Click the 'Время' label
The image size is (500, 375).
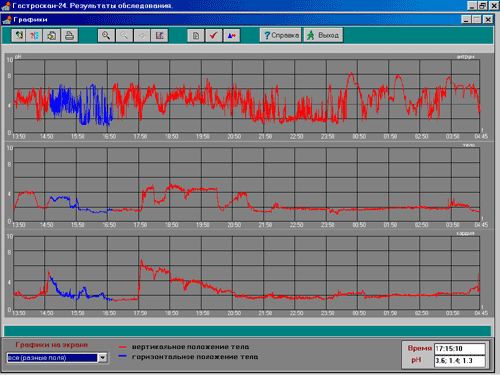click(x=420, y=348)
